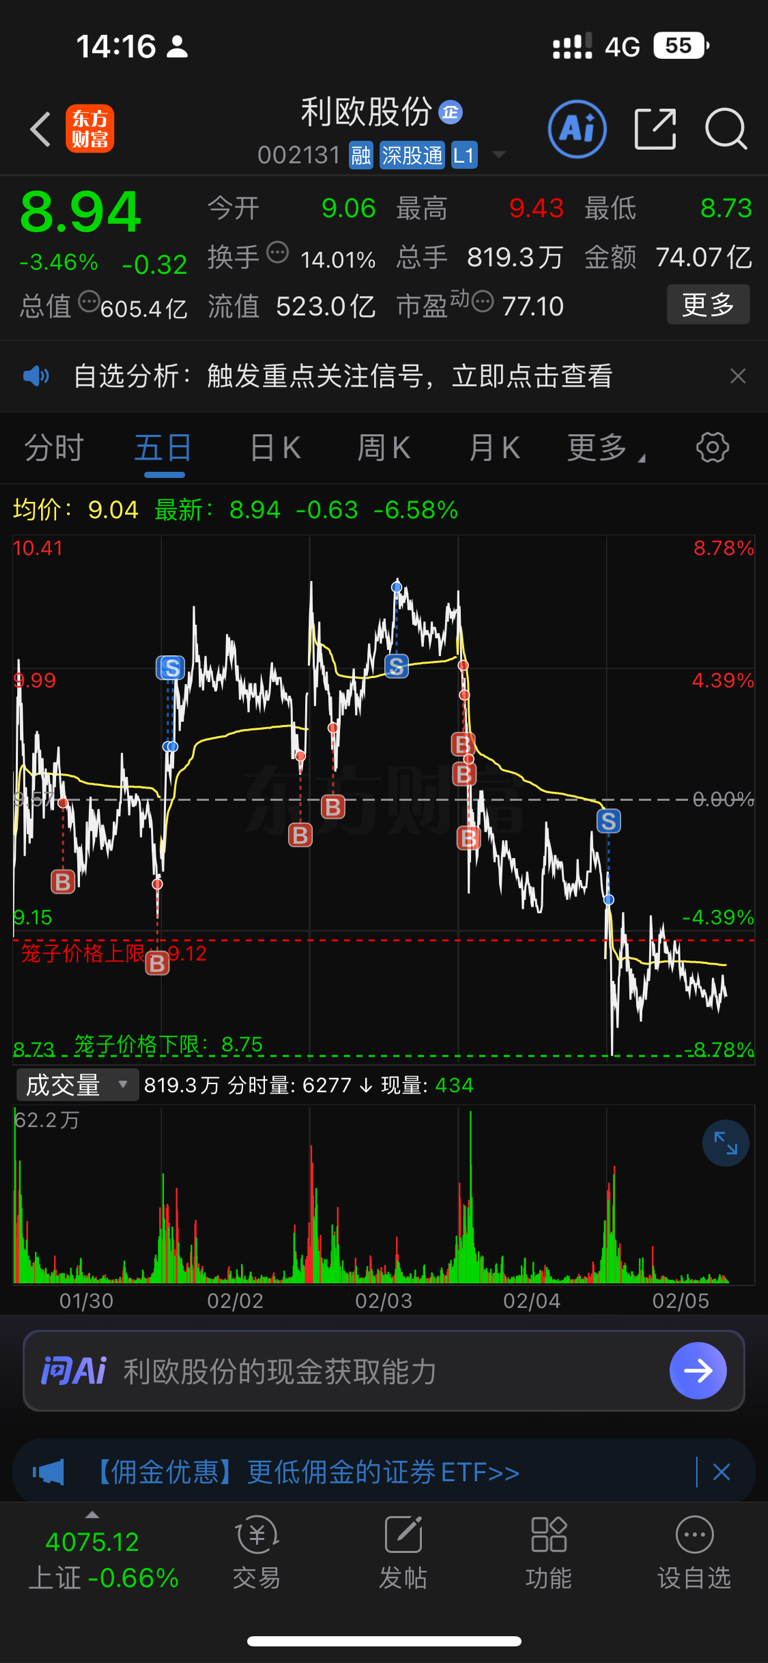The height and width of the screenshot is (1663, 768).
Task: Tap the 02/03 date label
Action: (x=384, y=1301)
